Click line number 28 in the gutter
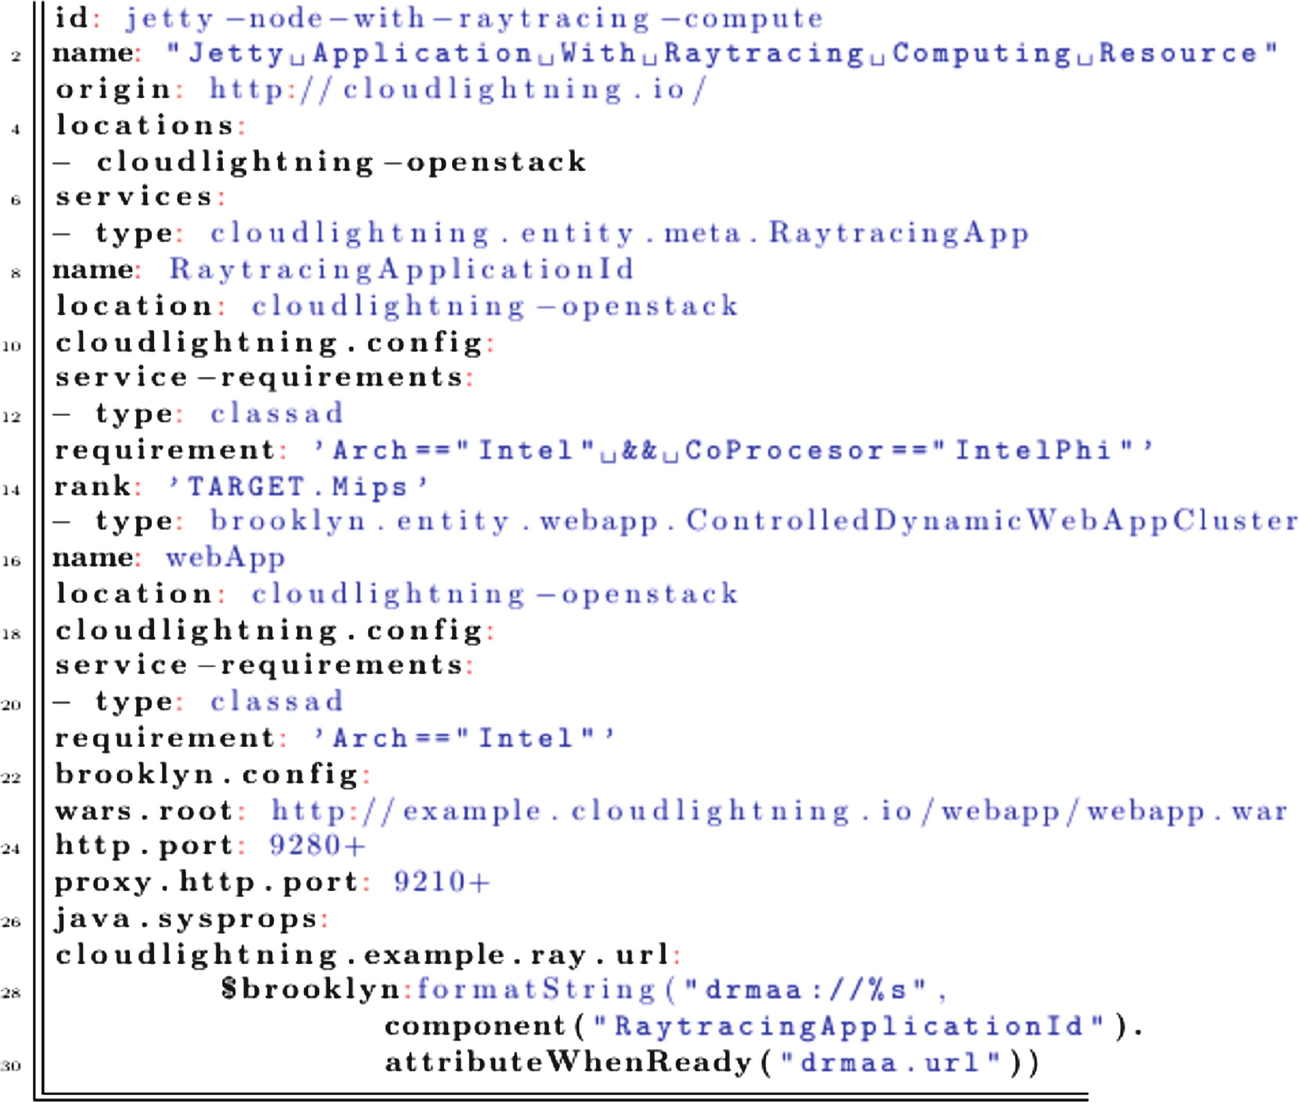The height and width of the screenshot is (1103, 1299). point(12,993)
